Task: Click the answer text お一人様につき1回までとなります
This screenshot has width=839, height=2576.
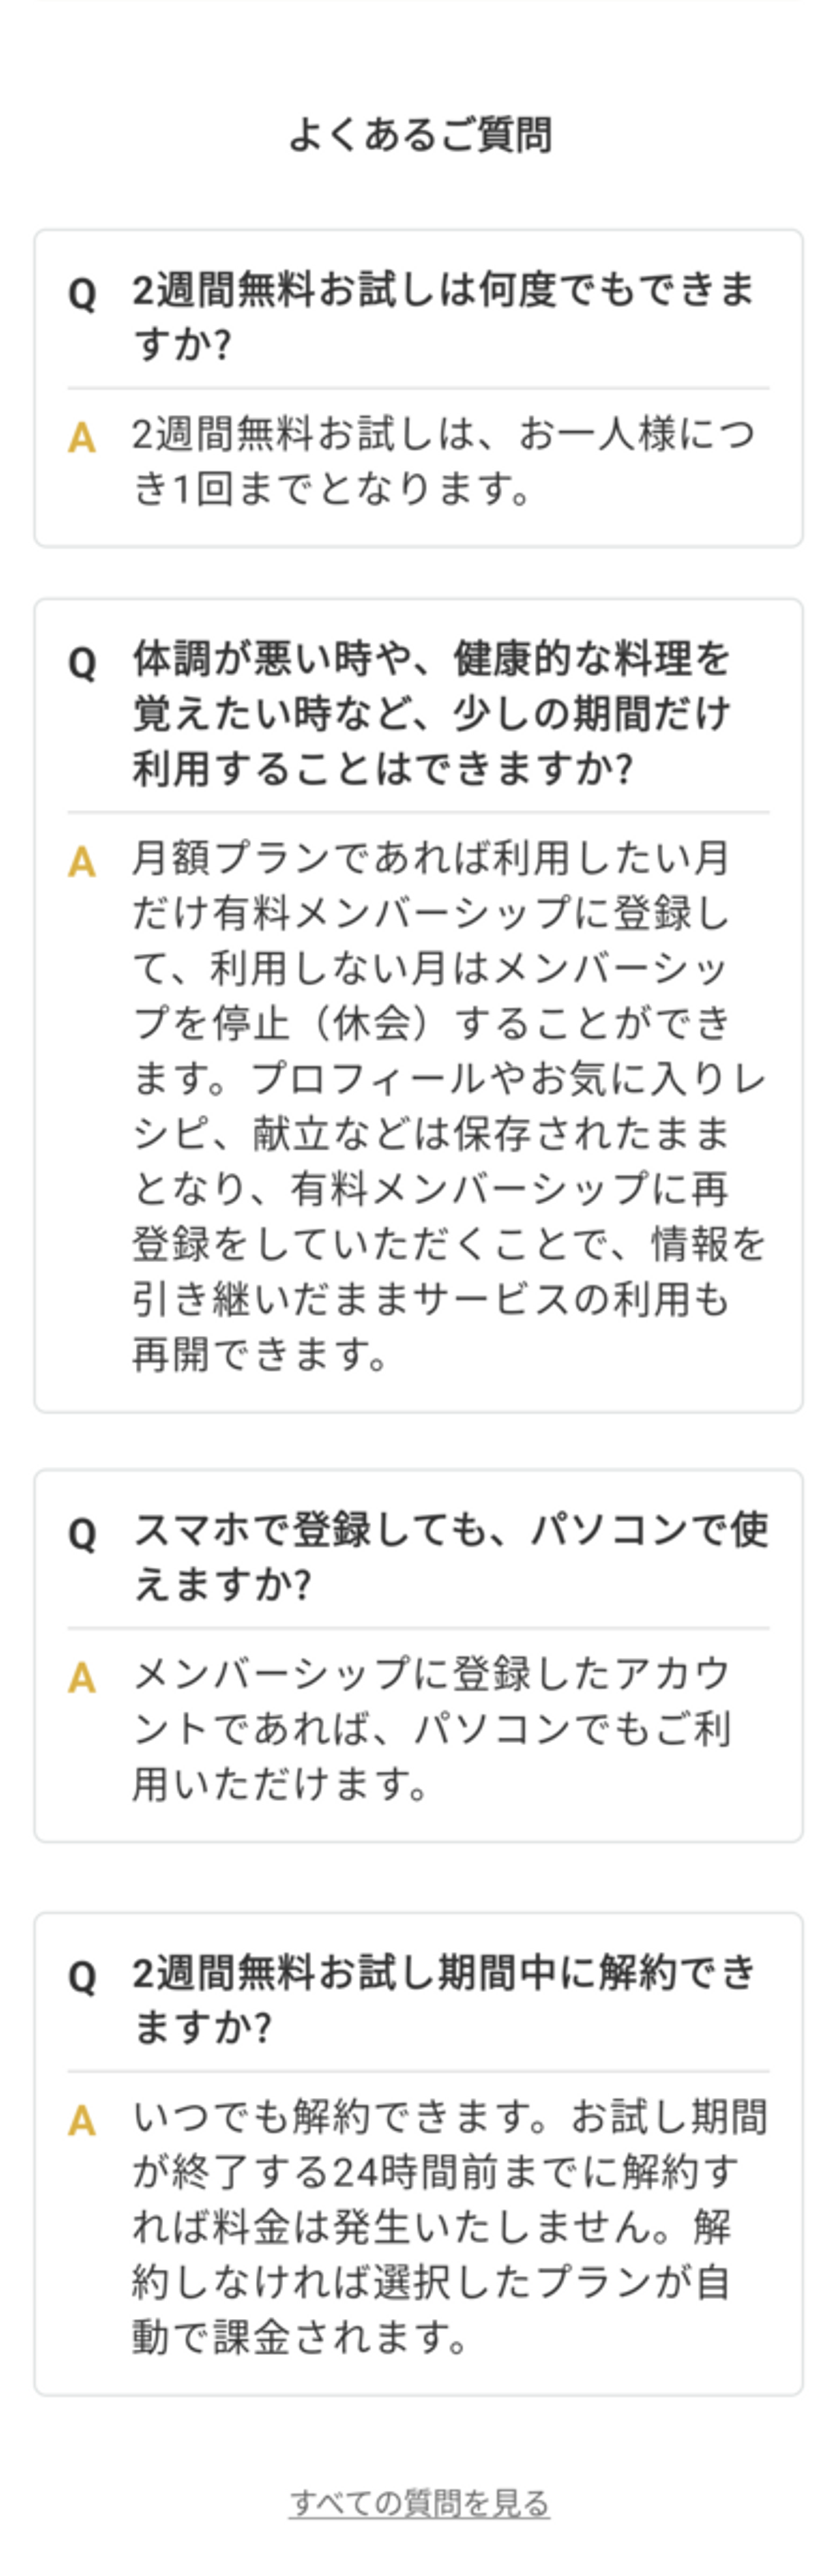Action: pos(442,461)
